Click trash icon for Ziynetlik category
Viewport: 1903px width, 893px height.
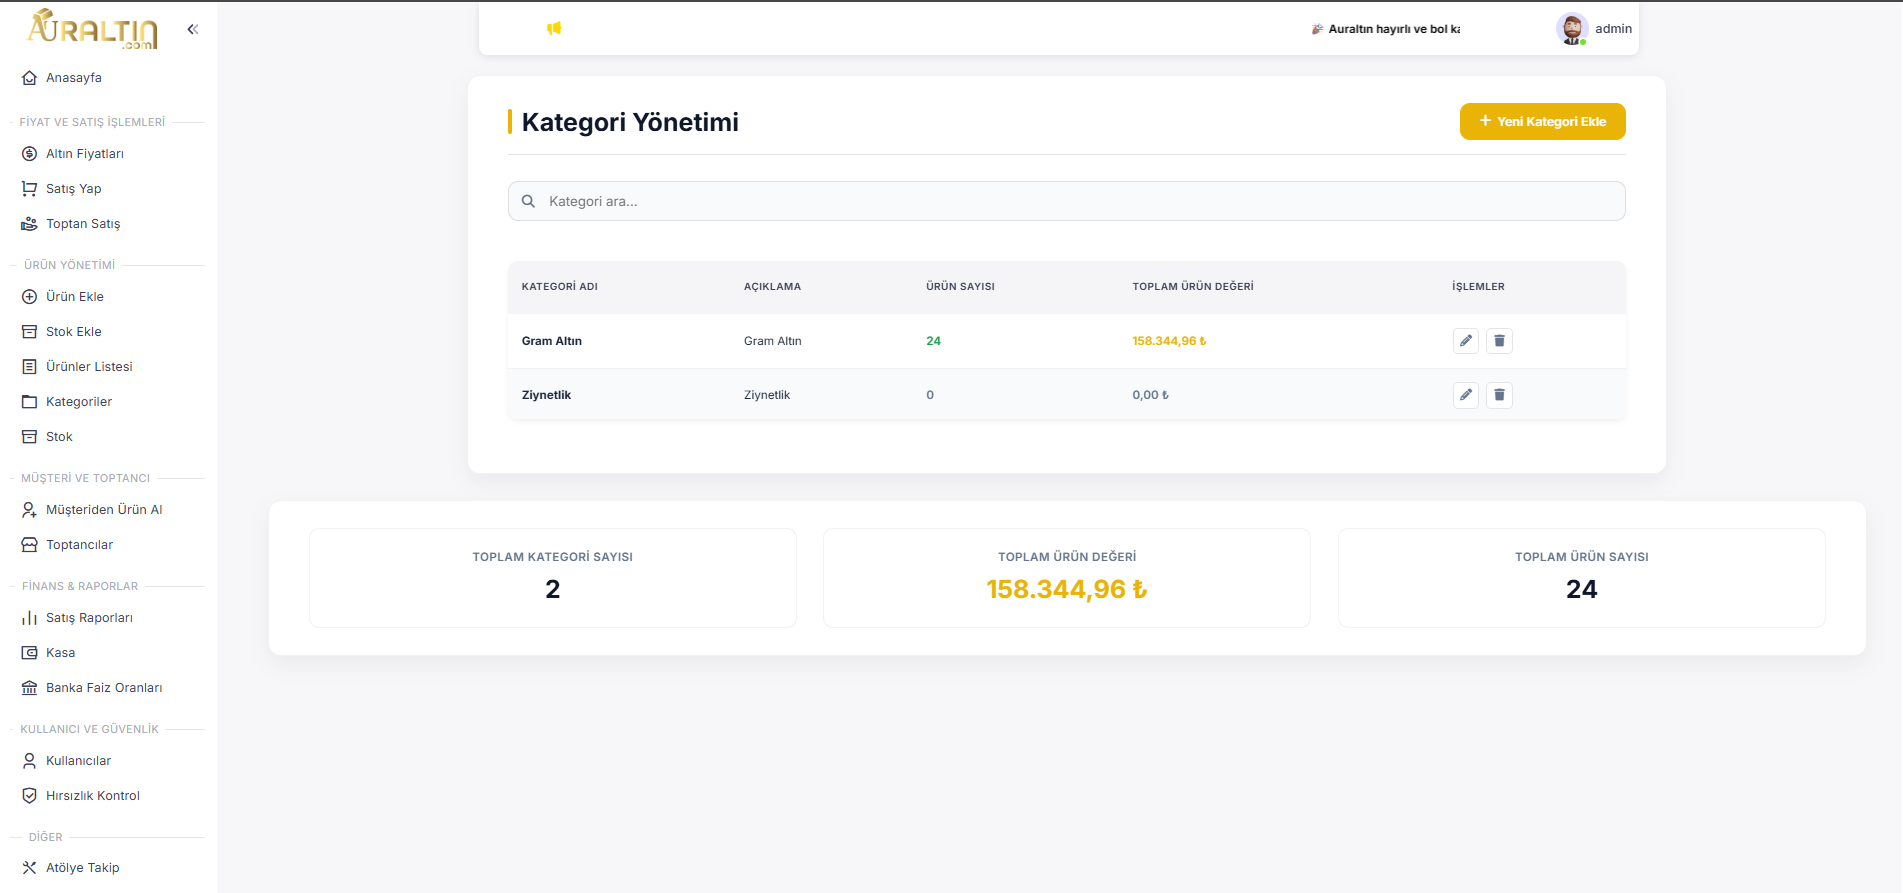(x=1499, y=395)
